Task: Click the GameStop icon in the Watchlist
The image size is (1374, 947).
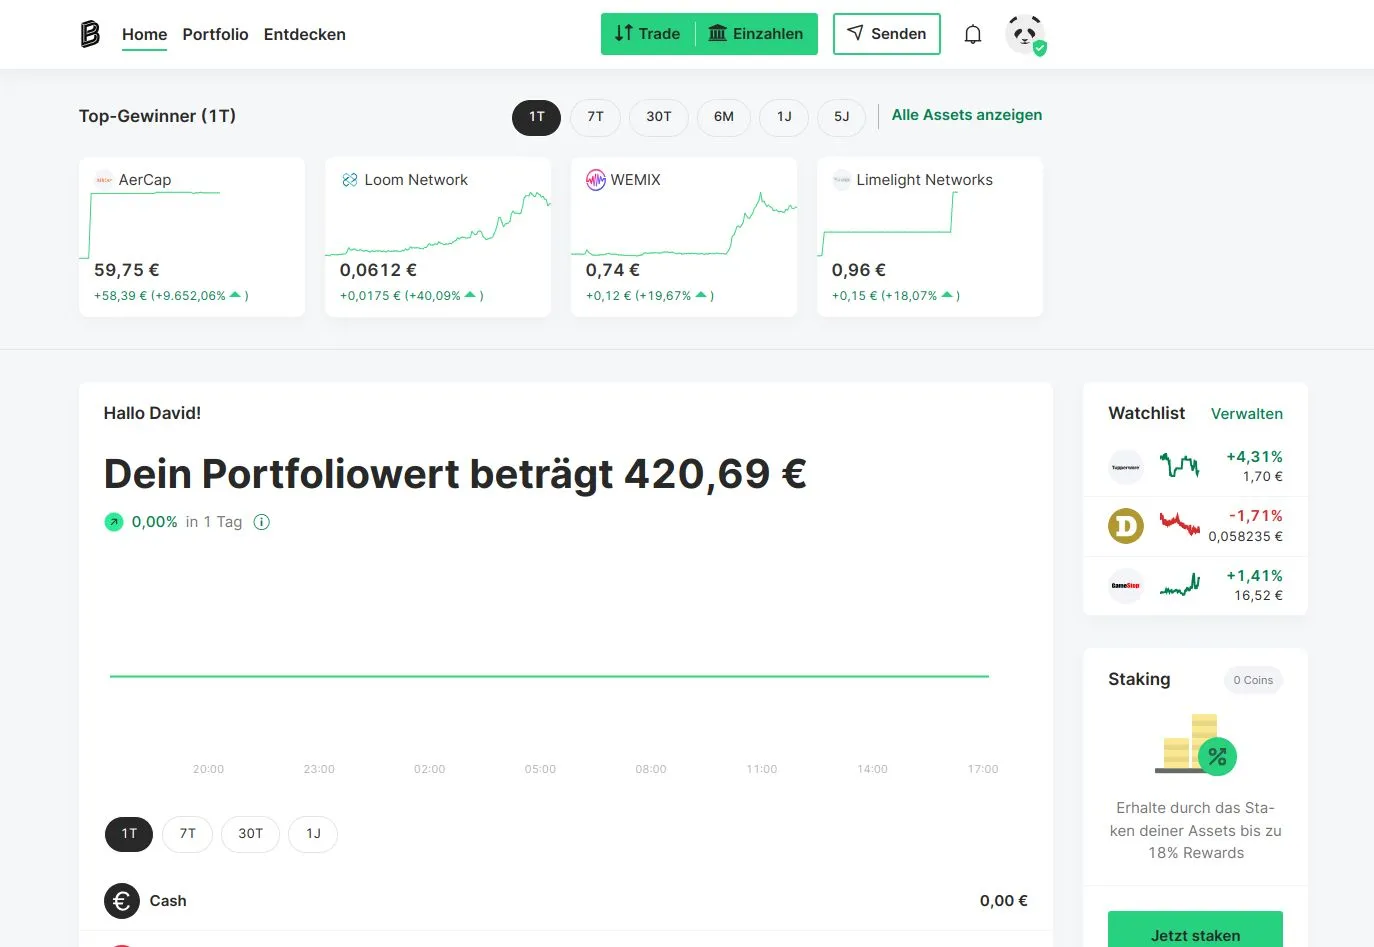Action: [1125, 586]
